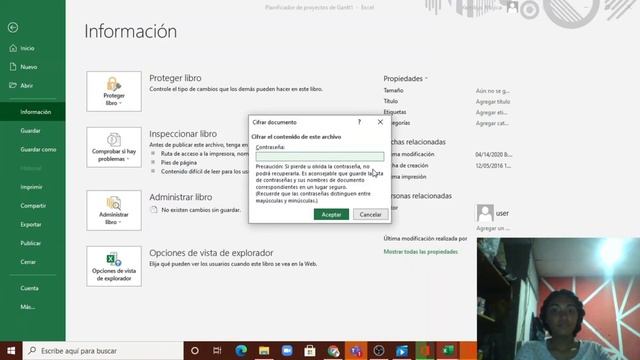
Task: Open Cortana circle icon on taskbar
Action: [195, 351]
